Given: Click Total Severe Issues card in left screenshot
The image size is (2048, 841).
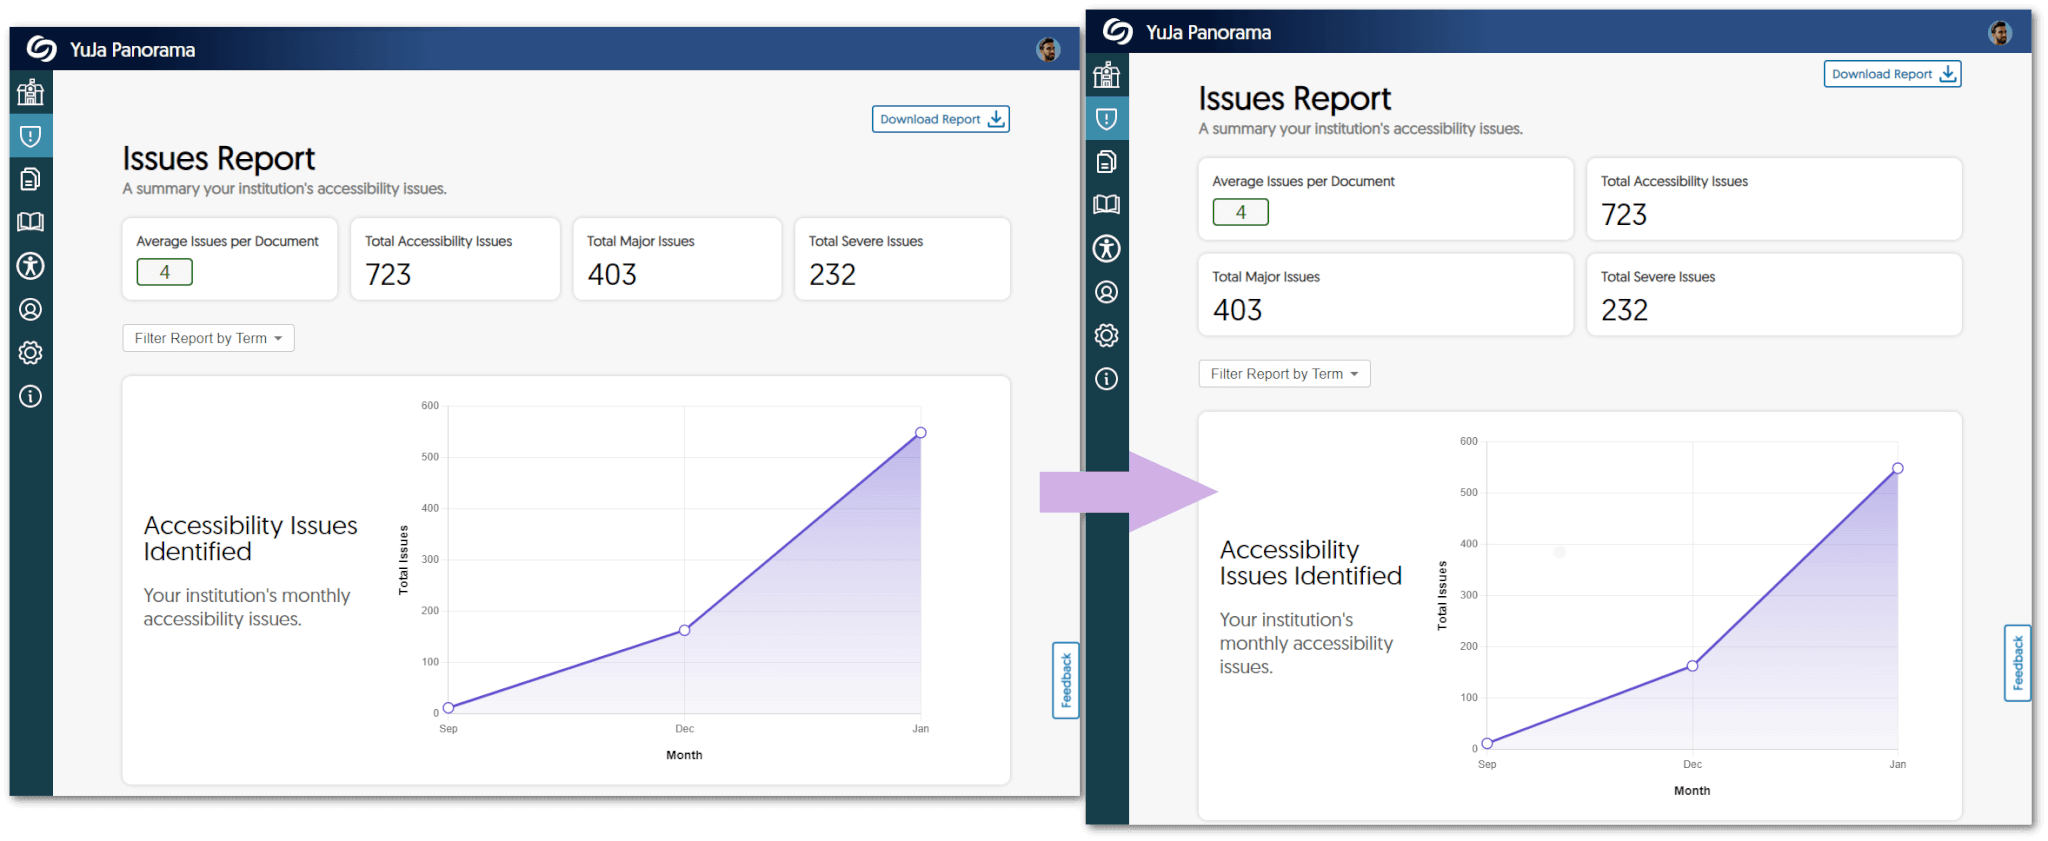Looking at the screenshot, I should click(902, 259).
